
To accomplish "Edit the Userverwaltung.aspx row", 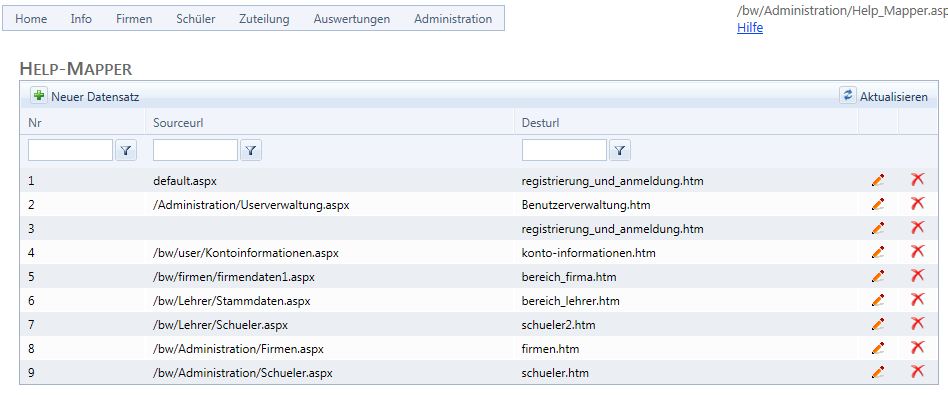I will tap(878, 204).
